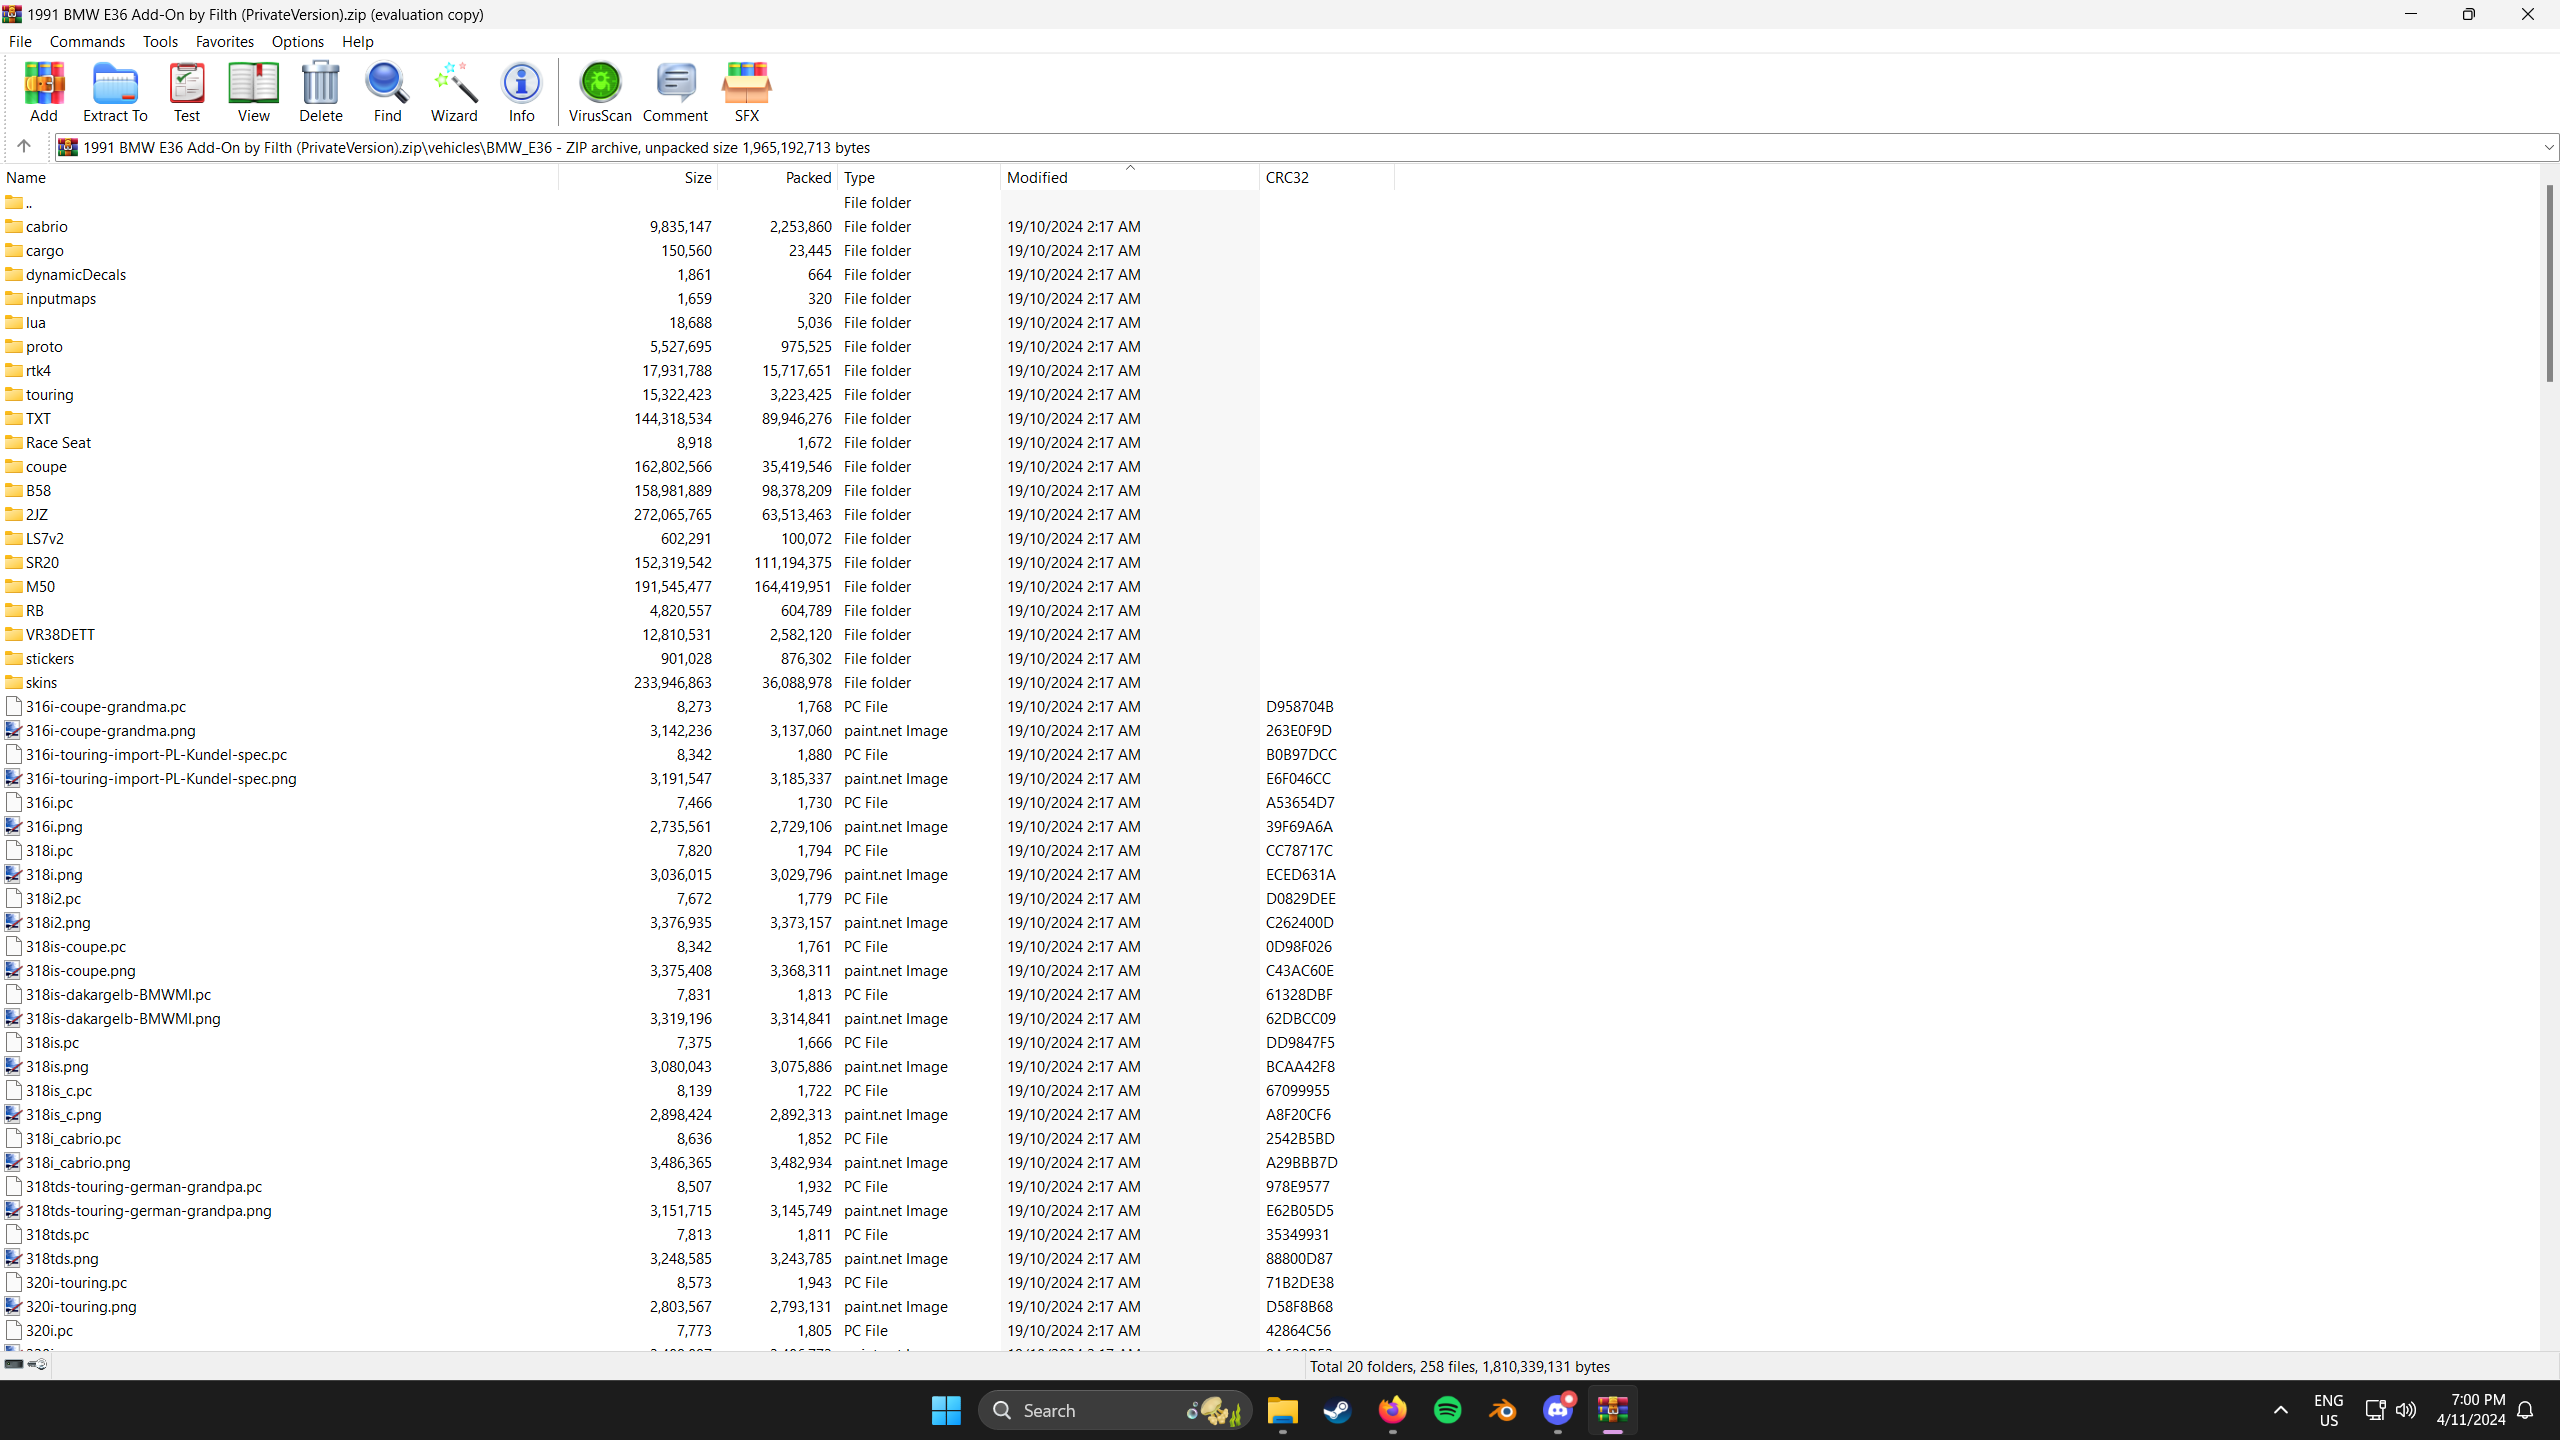Open Firefox from the taskbar
This screenshot has height=1440, width=2560.
[1392, 1410]
